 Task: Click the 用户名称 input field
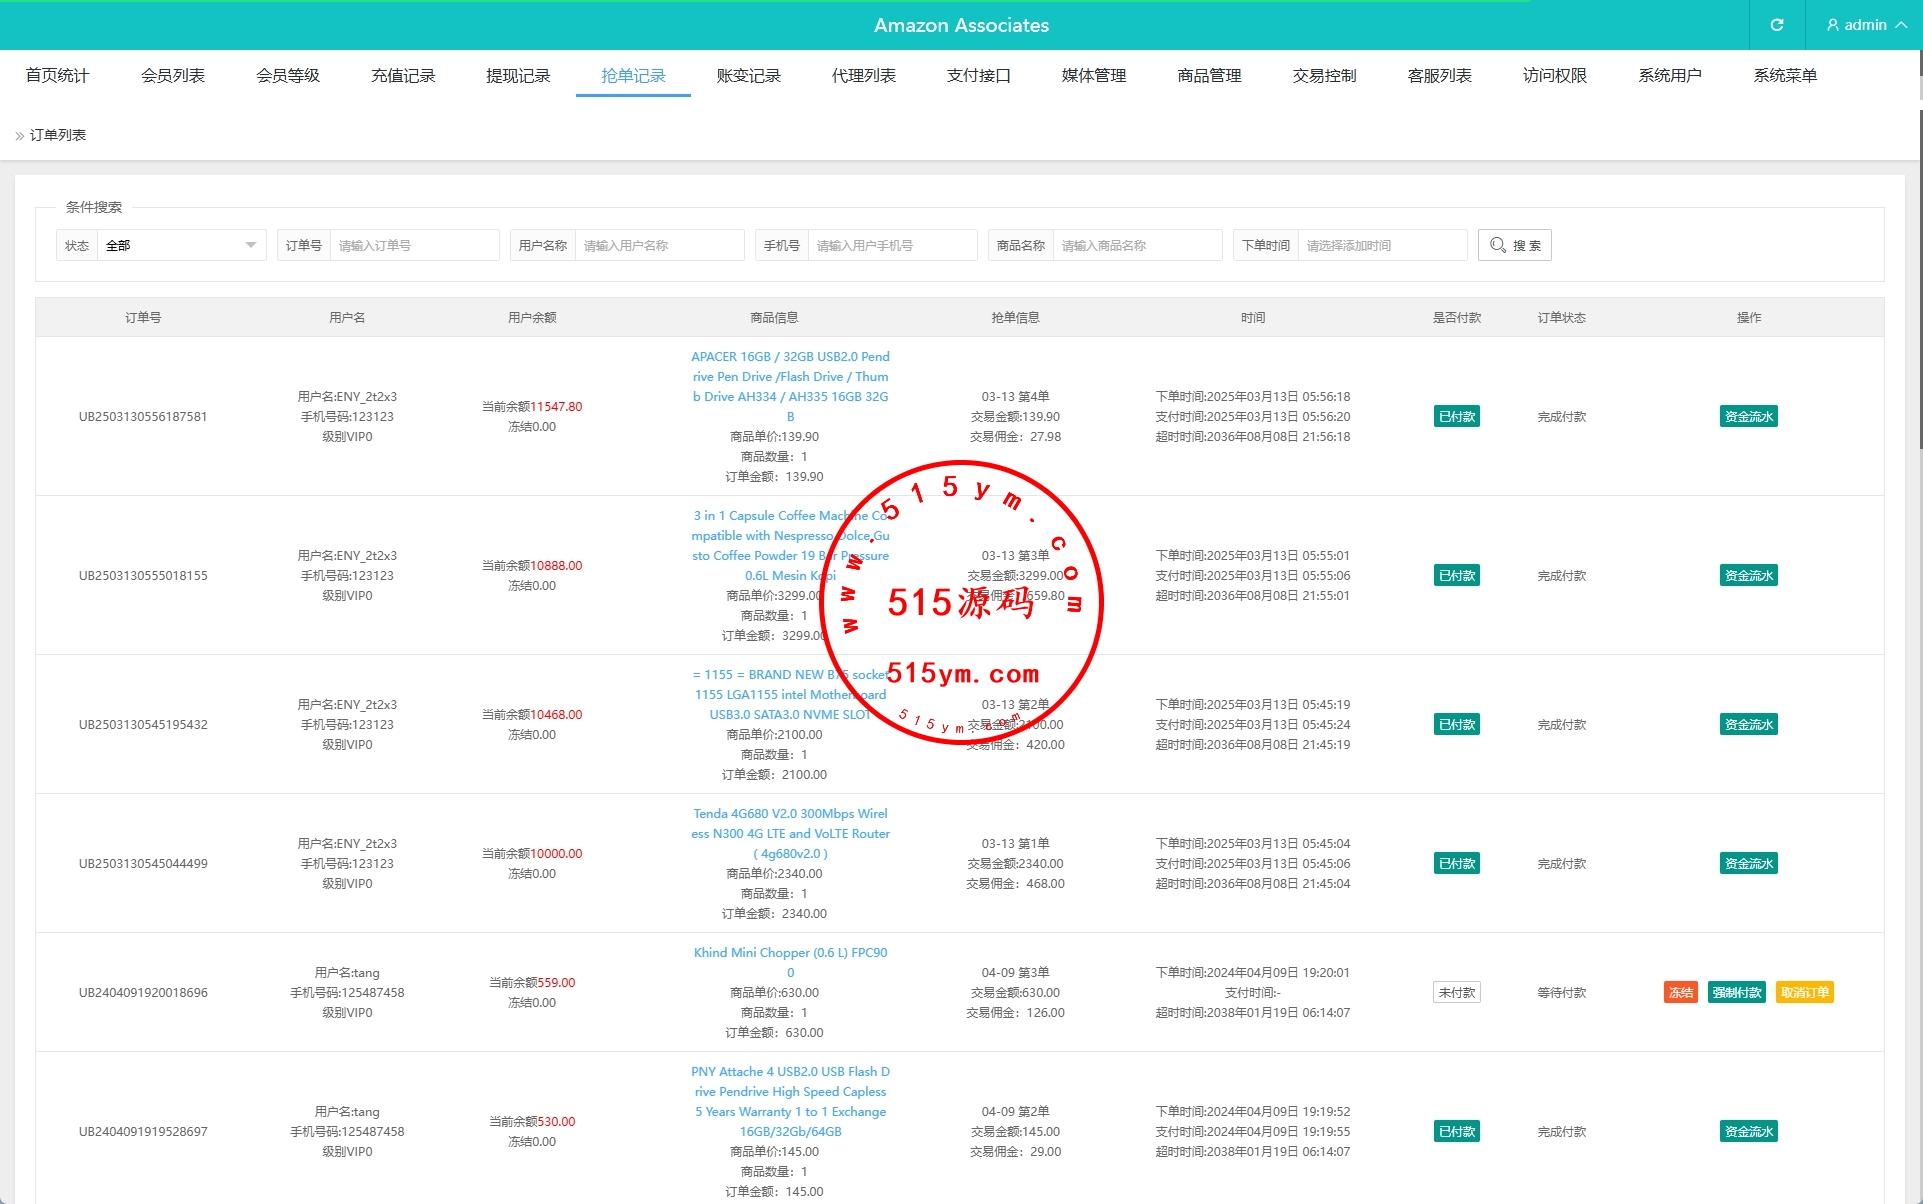click(x=658, y=245)
